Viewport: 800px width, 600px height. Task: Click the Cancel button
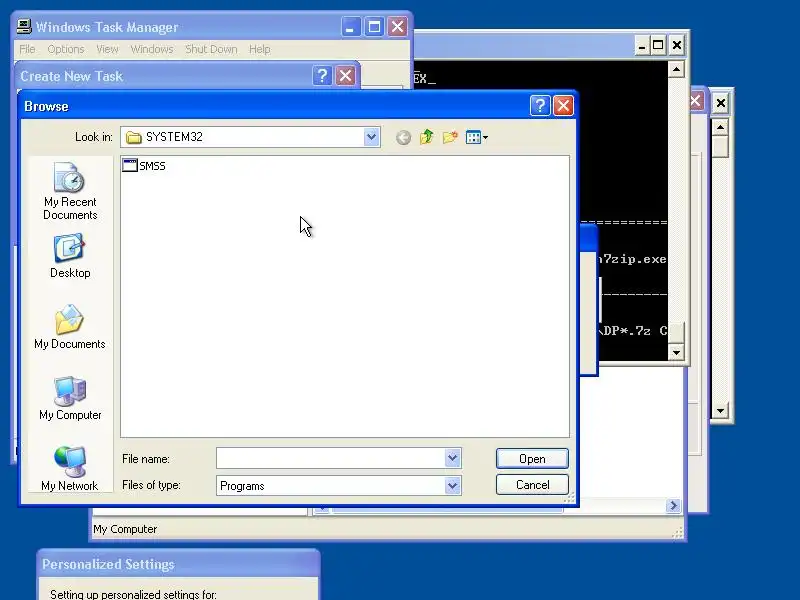[532, 485]
